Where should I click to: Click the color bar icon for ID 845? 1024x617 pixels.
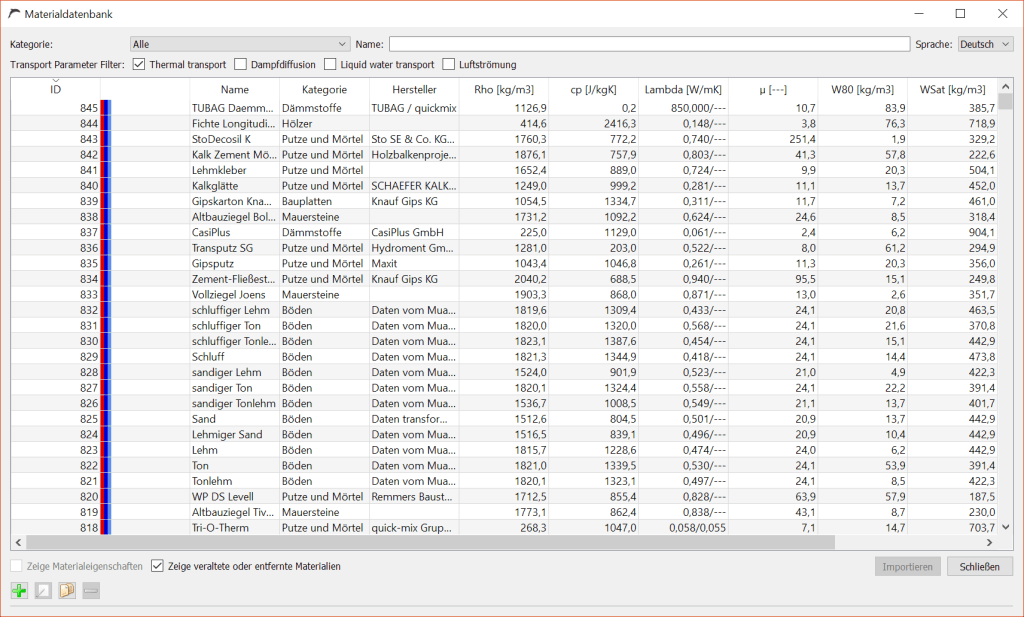click(106, 108)
